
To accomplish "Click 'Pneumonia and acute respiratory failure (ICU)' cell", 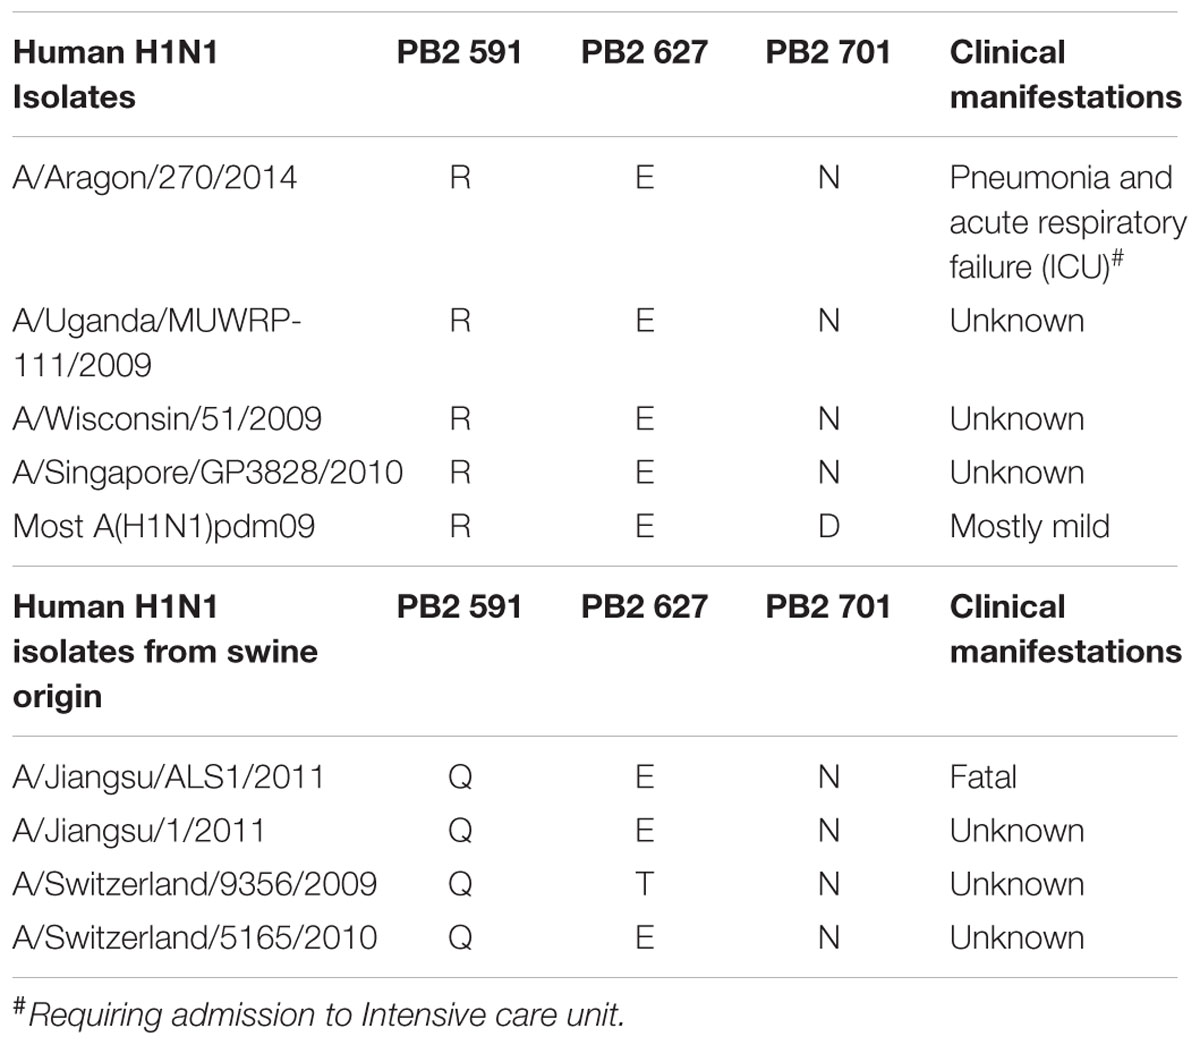I will click(1068, 222).
